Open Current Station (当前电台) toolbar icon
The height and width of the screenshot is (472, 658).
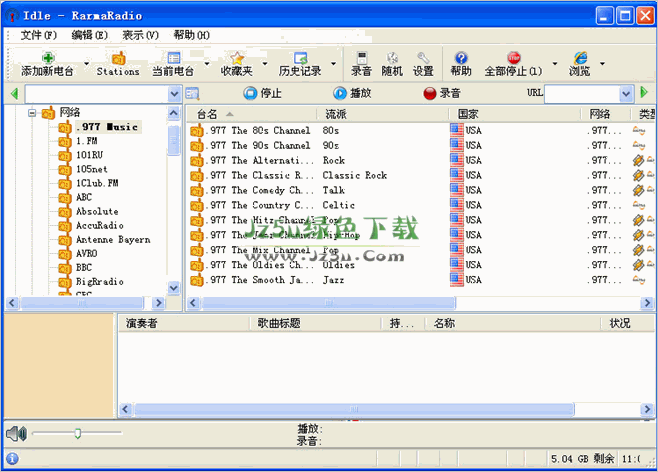(x=173, y=57)
